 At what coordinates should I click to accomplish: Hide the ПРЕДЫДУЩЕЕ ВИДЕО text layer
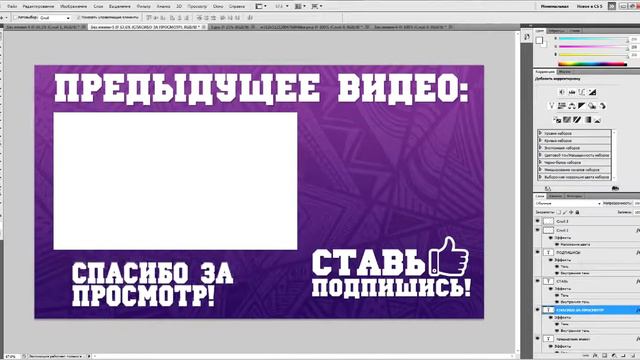coord(538,338)
